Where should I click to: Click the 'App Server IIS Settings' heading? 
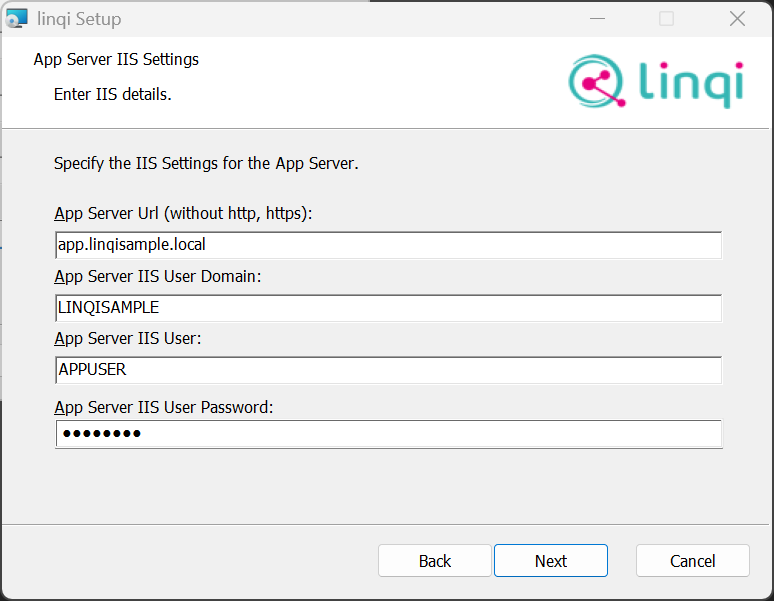(x=116, y=60)
